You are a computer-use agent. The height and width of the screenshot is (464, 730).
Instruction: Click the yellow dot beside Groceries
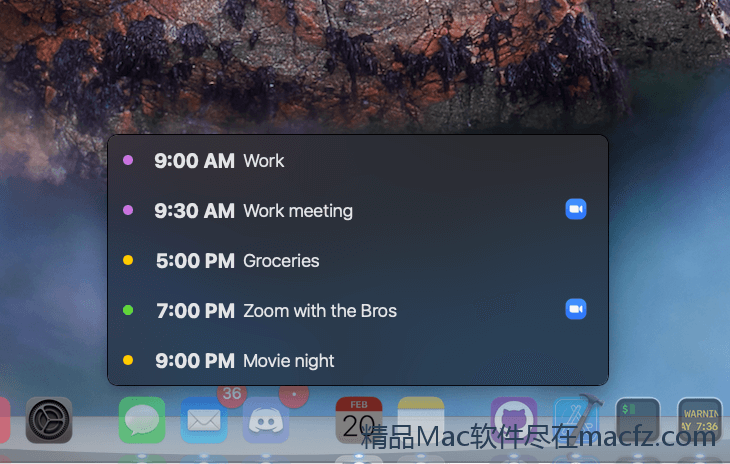point(128,260)
